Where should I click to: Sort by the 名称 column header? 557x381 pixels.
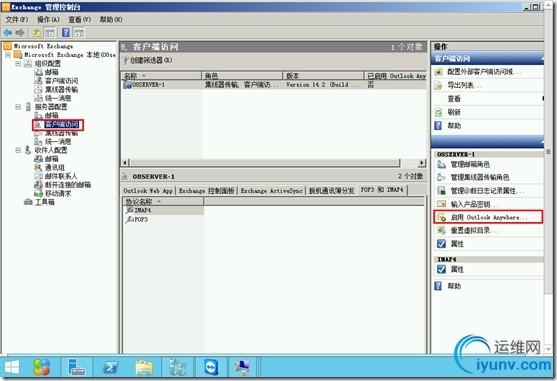tap(161, 76)
